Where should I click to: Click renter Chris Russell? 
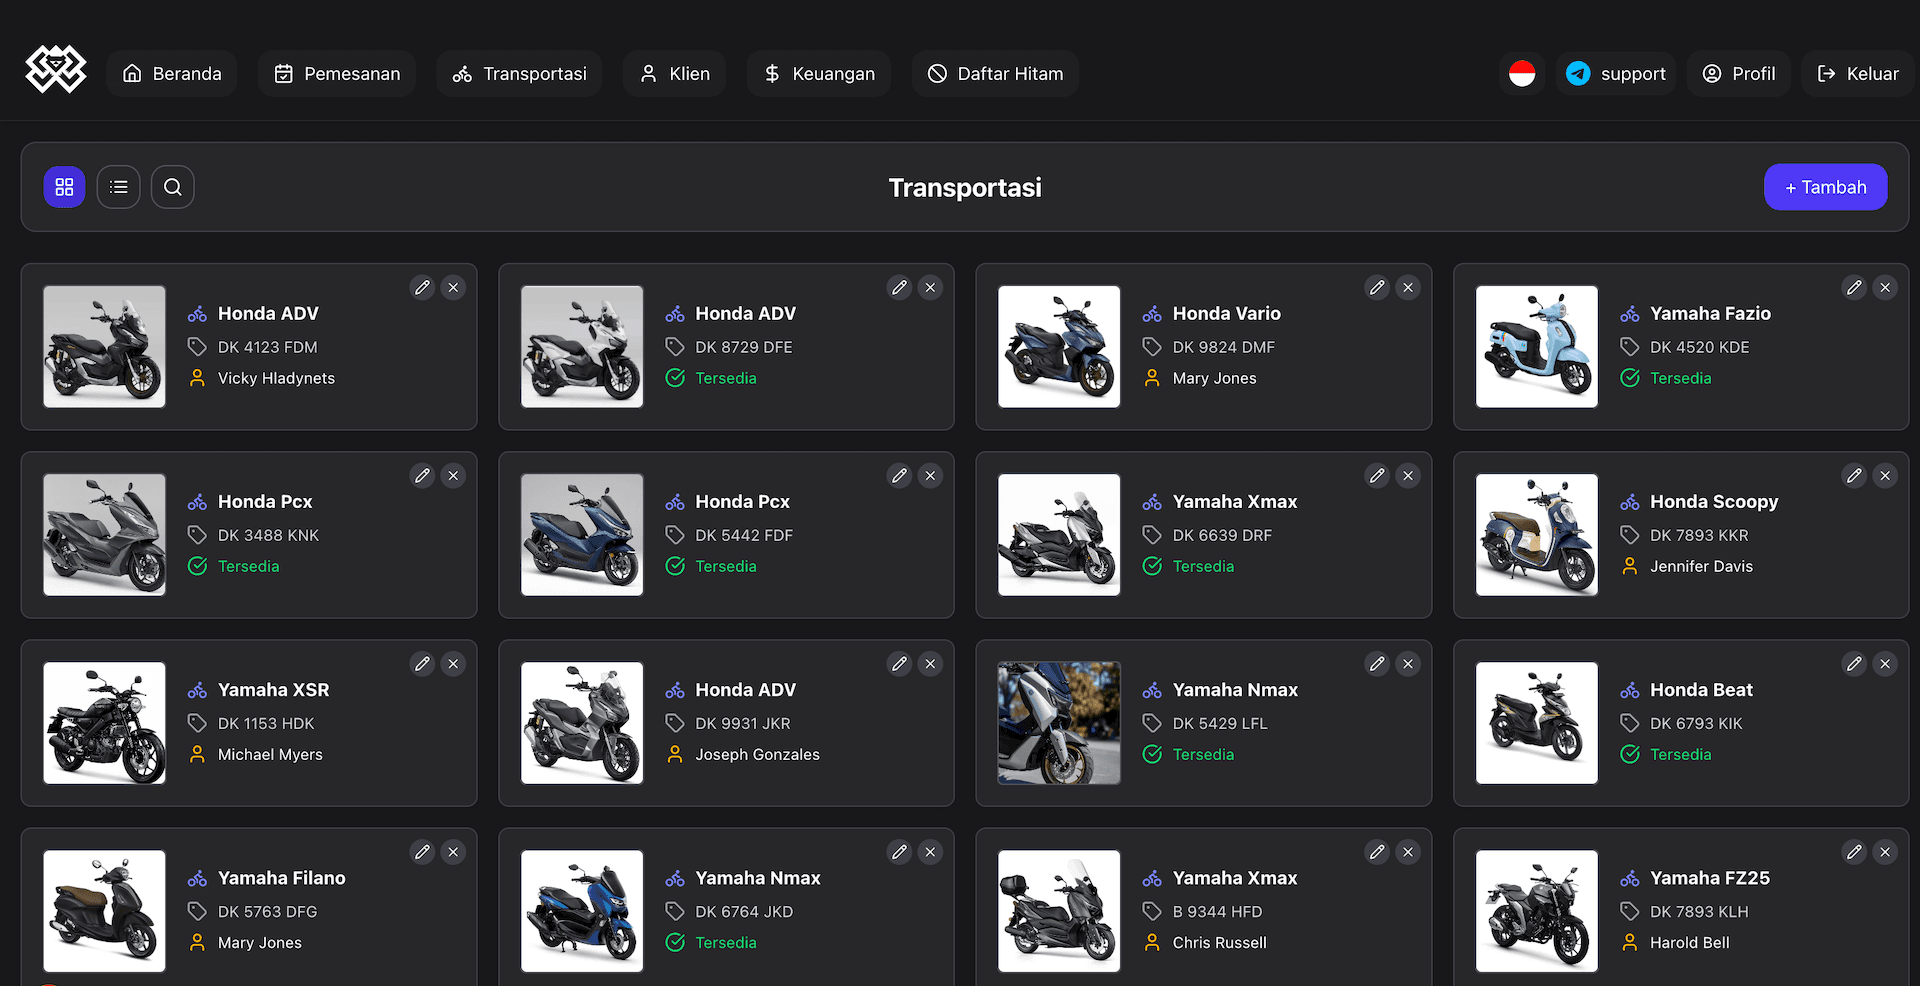(1219, 942)
